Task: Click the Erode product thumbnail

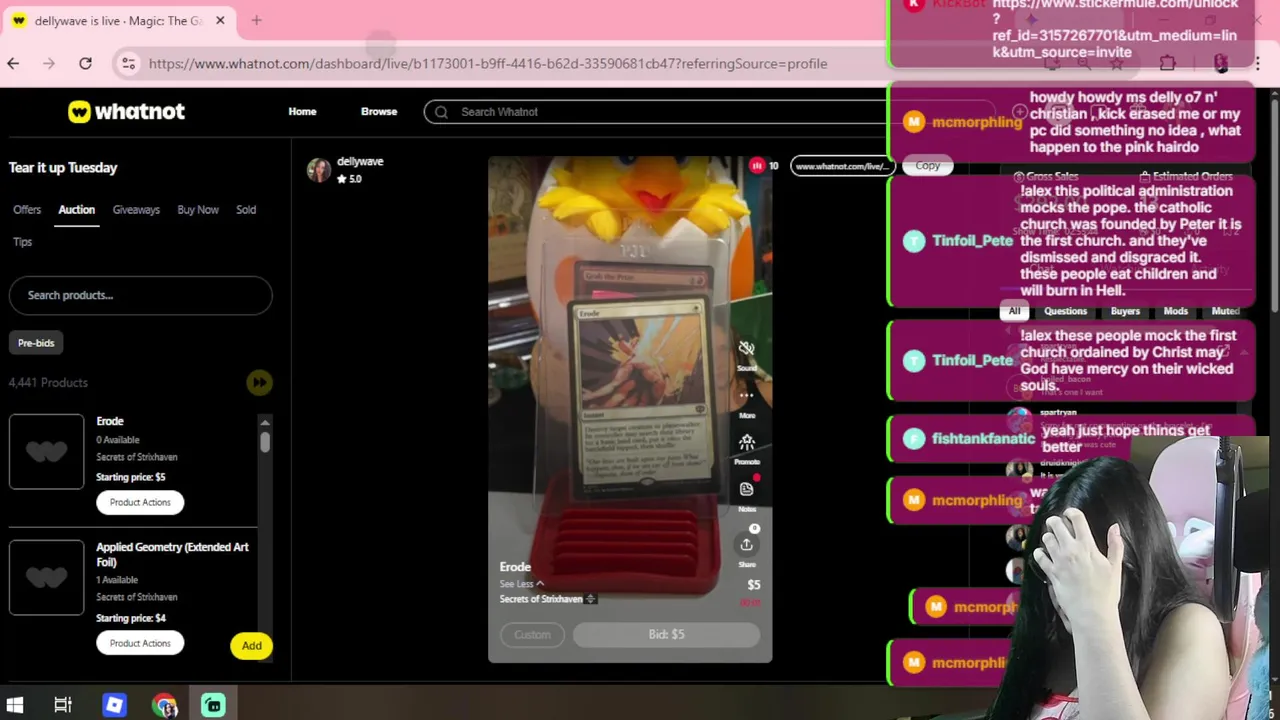Action: point(47,451)
